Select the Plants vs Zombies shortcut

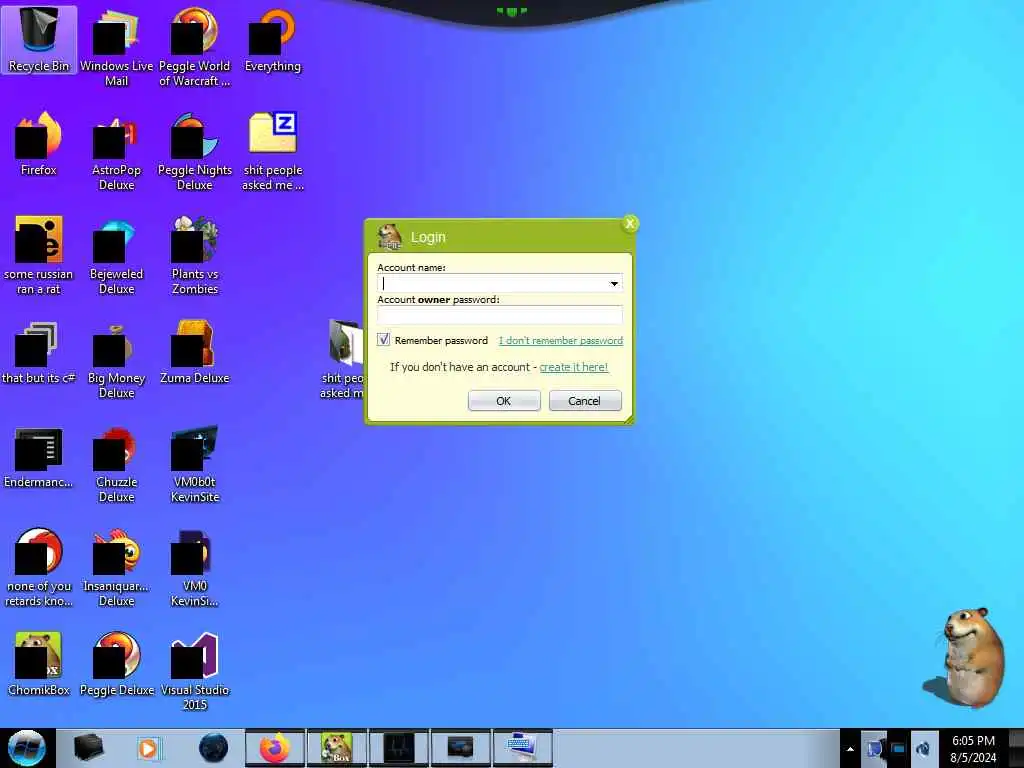tap(195, 255)
